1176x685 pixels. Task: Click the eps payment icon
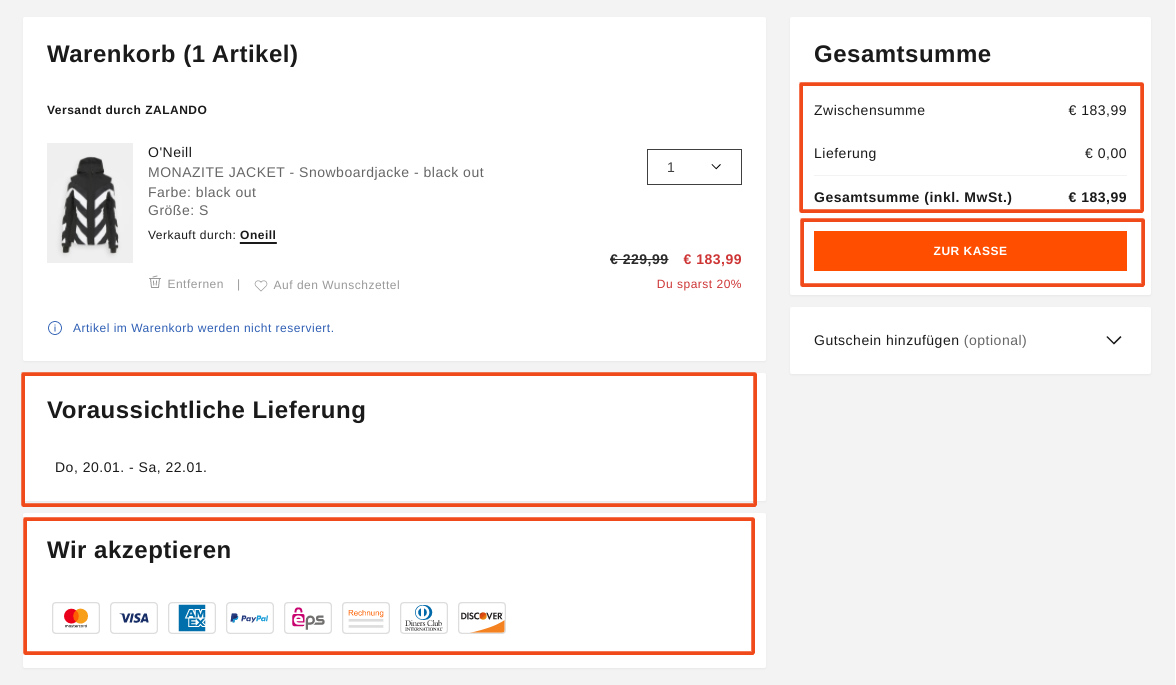[307, 618]
